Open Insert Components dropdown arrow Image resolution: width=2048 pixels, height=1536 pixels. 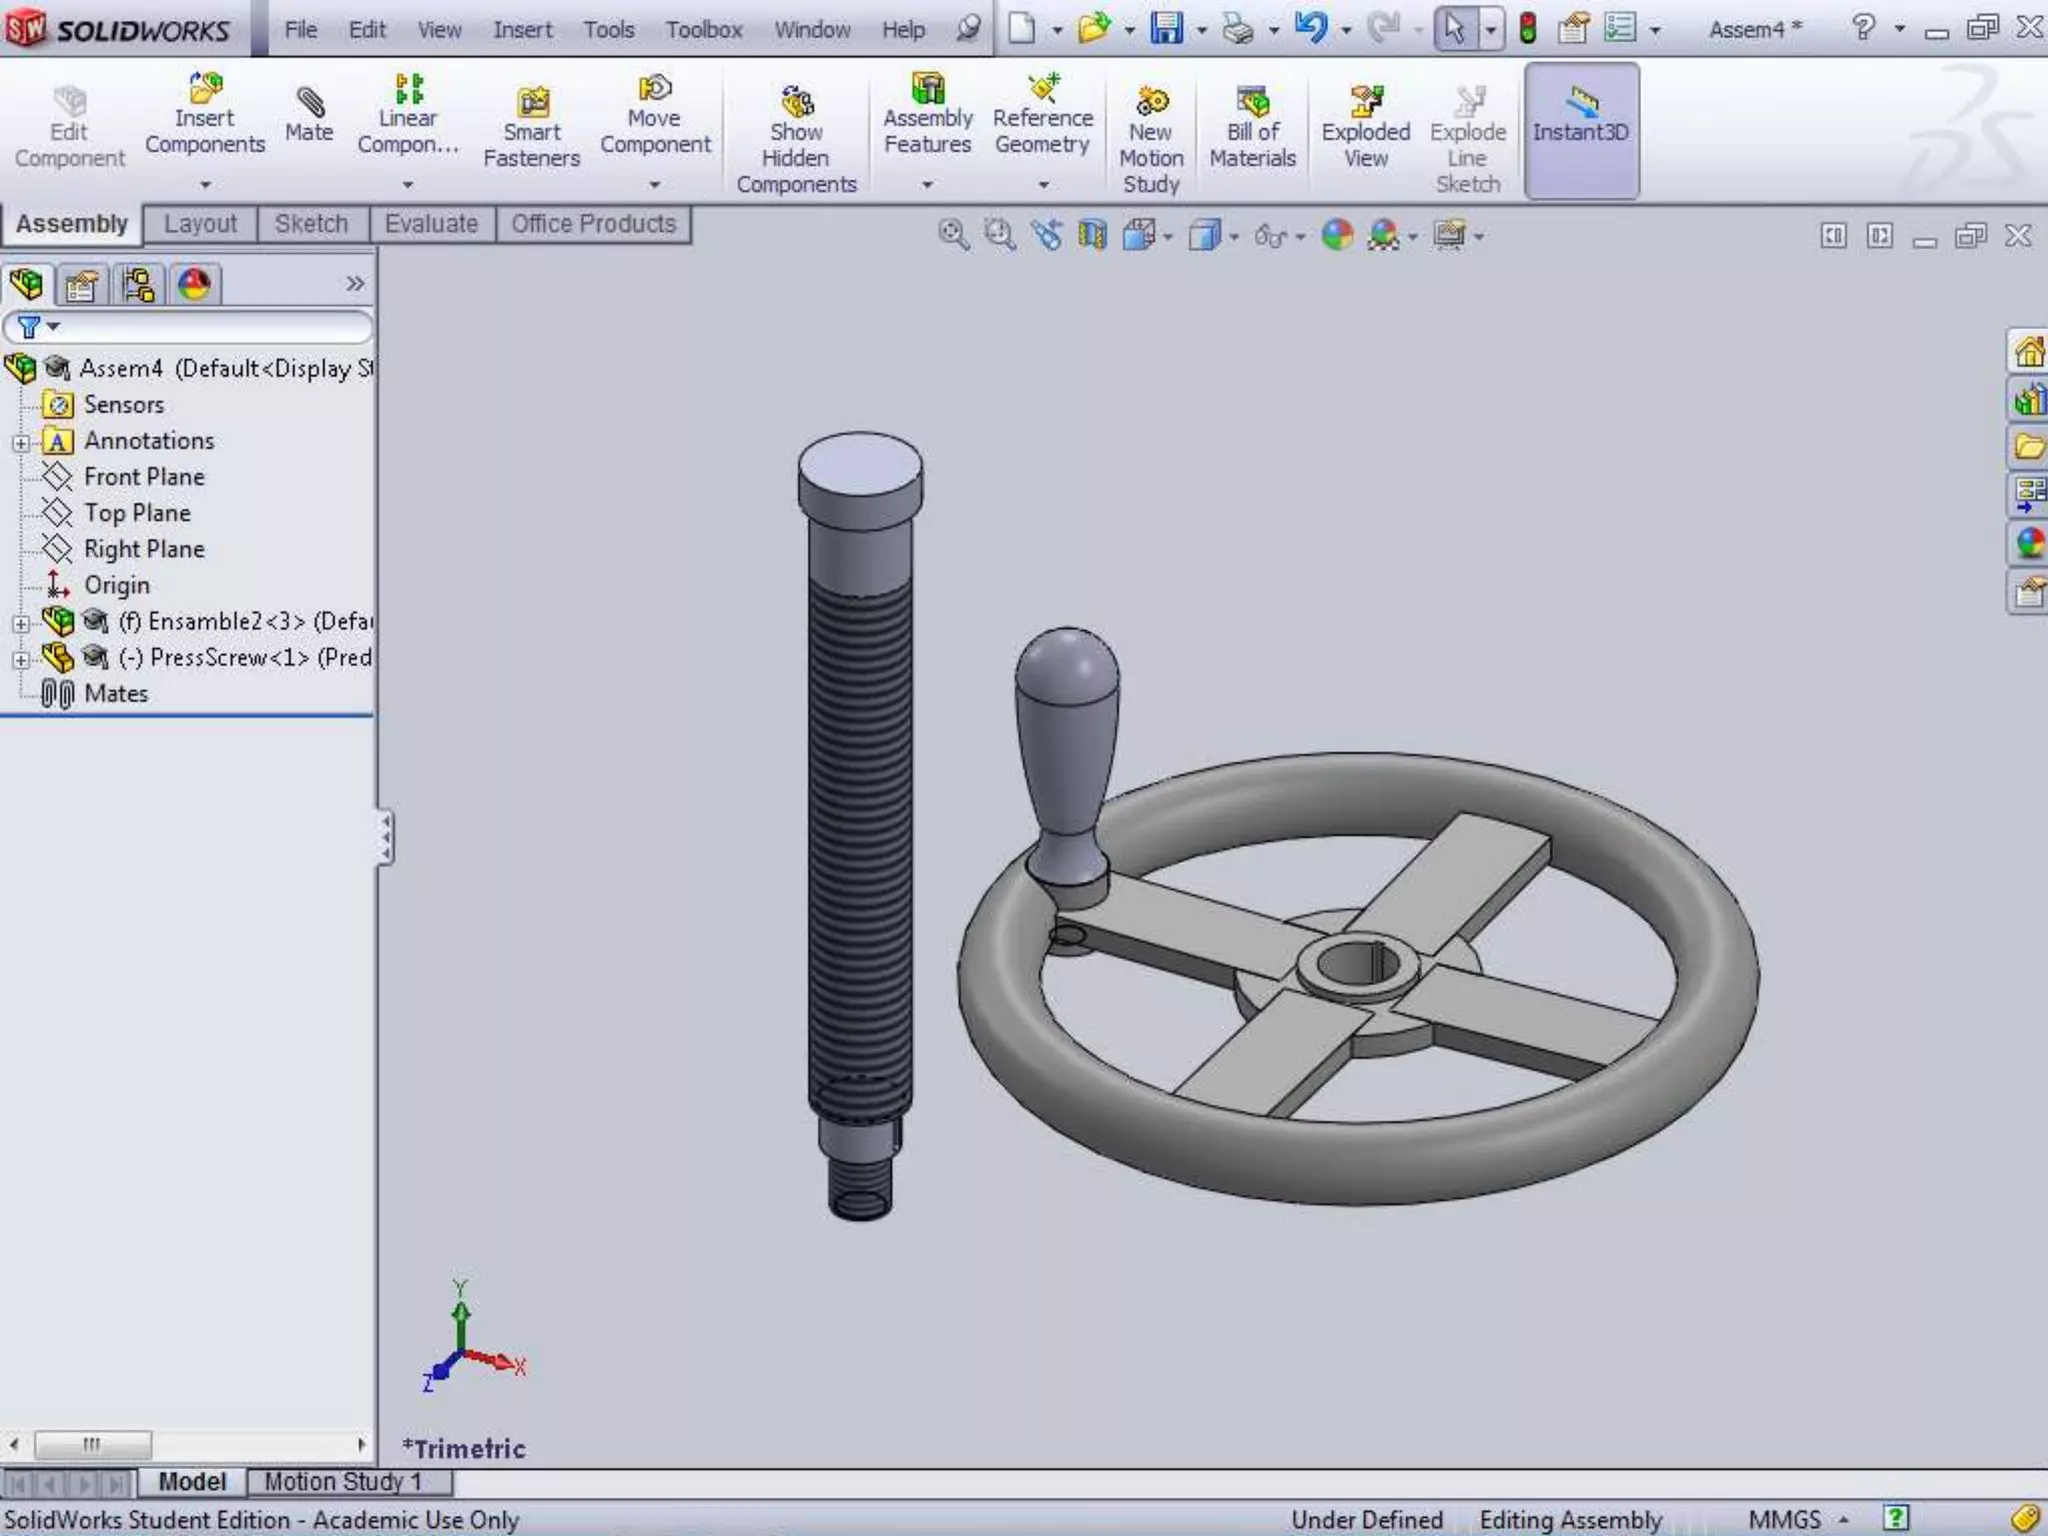point(205,185)
